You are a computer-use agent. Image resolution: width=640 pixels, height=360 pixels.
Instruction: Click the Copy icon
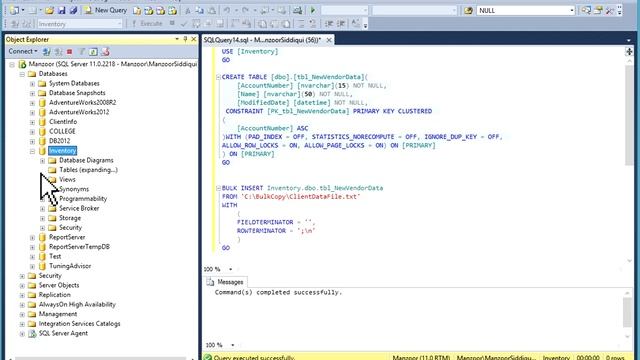tap(200, 11)
